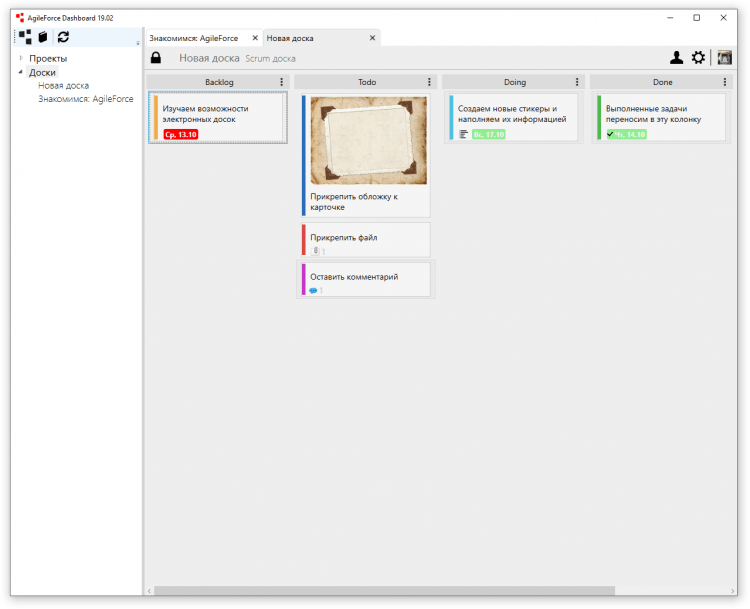750x609 pixels.
Task: Click the board background image icon
Action: tap(724, 58)
